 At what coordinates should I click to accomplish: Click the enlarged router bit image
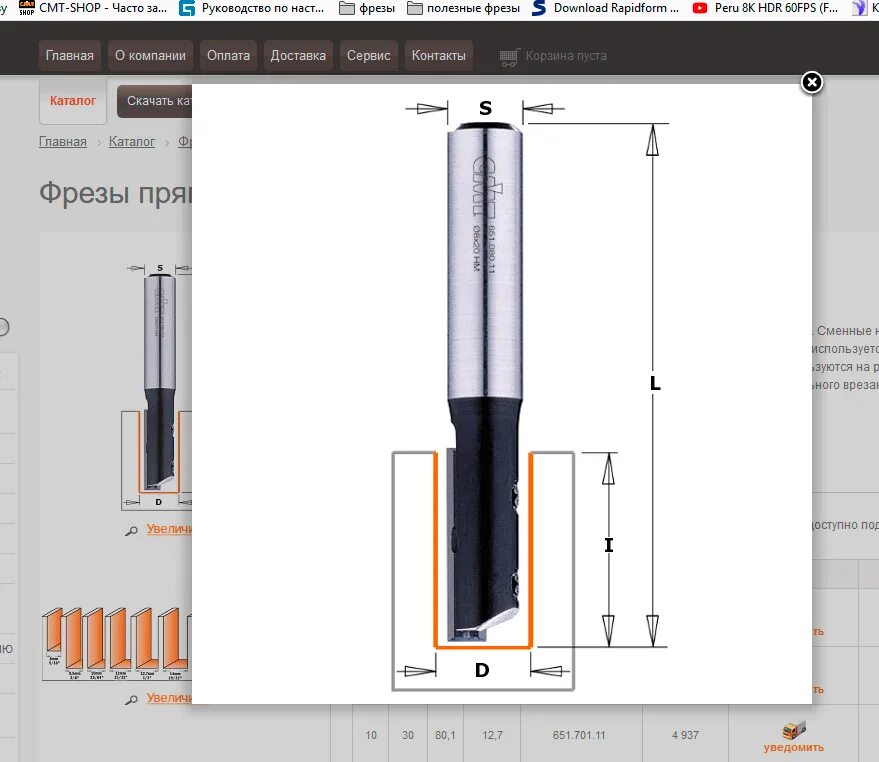coord(501,394)
